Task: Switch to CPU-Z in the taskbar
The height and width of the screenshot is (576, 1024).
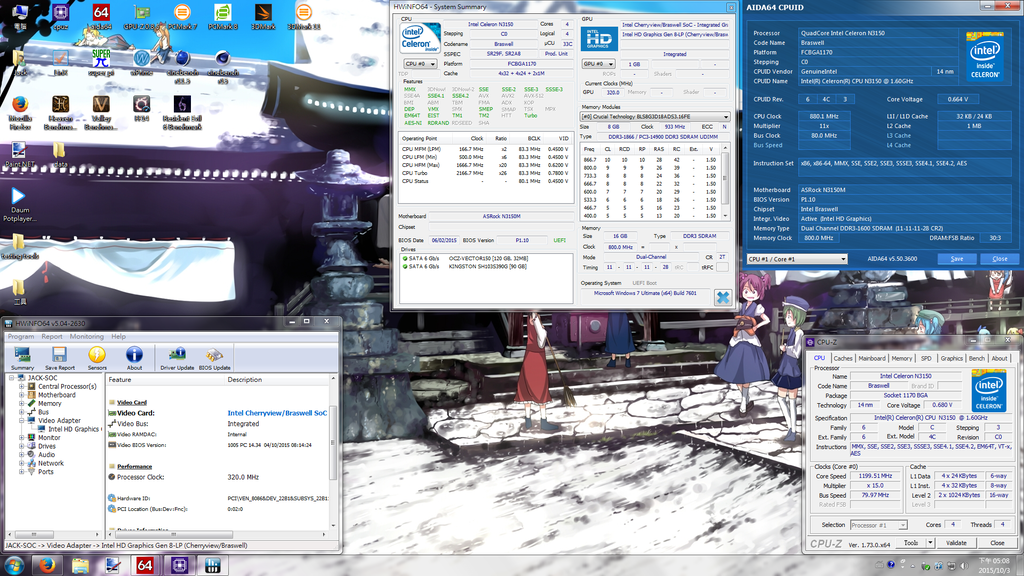Action: (x=179, y=565)
